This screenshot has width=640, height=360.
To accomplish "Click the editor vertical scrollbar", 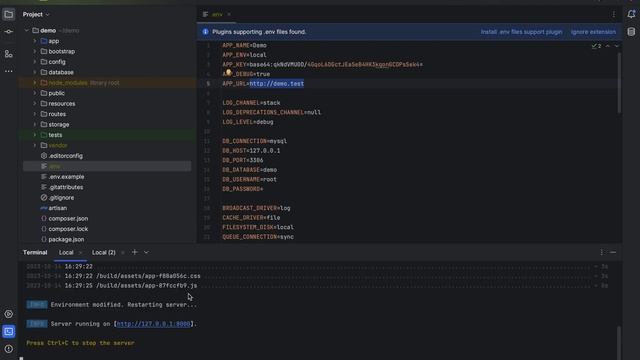I will click(x=619, y=82).
